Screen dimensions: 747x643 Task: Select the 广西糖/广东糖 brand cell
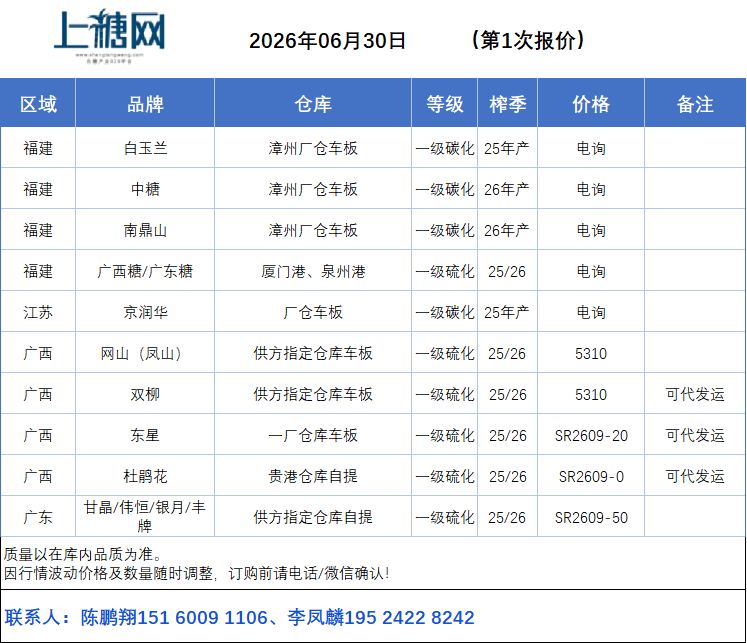(145, 271)
